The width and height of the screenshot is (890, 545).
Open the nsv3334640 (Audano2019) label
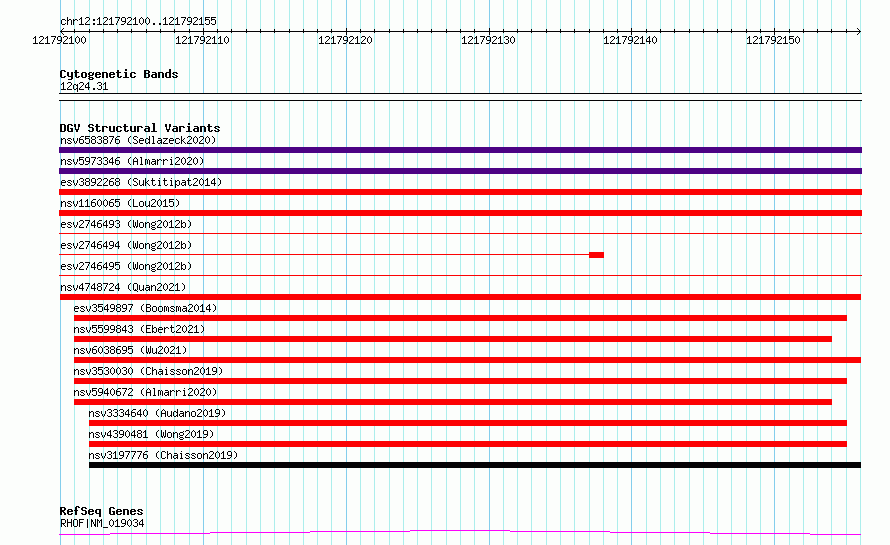157,413
